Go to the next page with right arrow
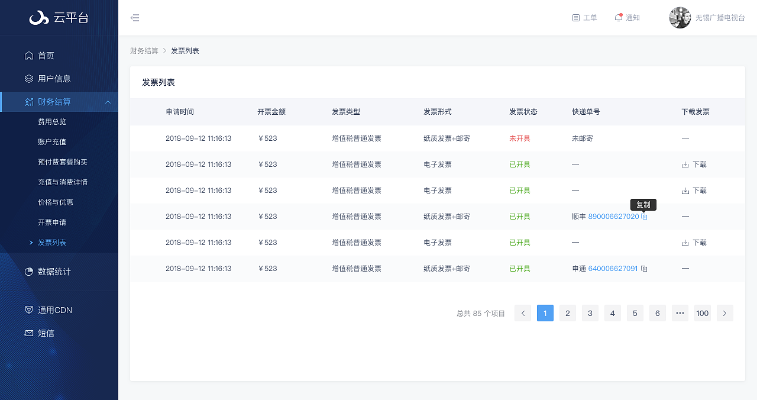The image size is (757, 400). pos(725,313)
